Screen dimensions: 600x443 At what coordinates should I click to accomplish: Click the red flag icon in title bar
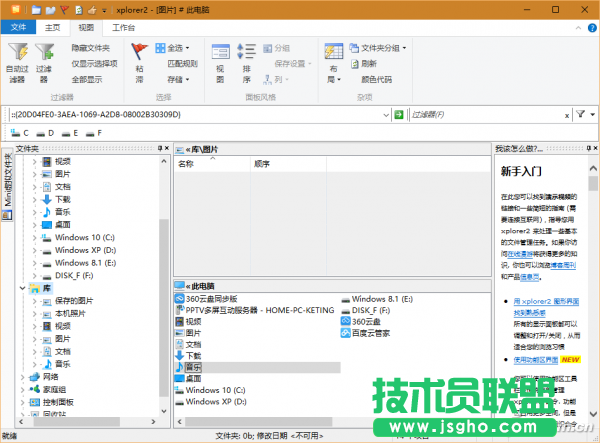click(x=64, y=10)
